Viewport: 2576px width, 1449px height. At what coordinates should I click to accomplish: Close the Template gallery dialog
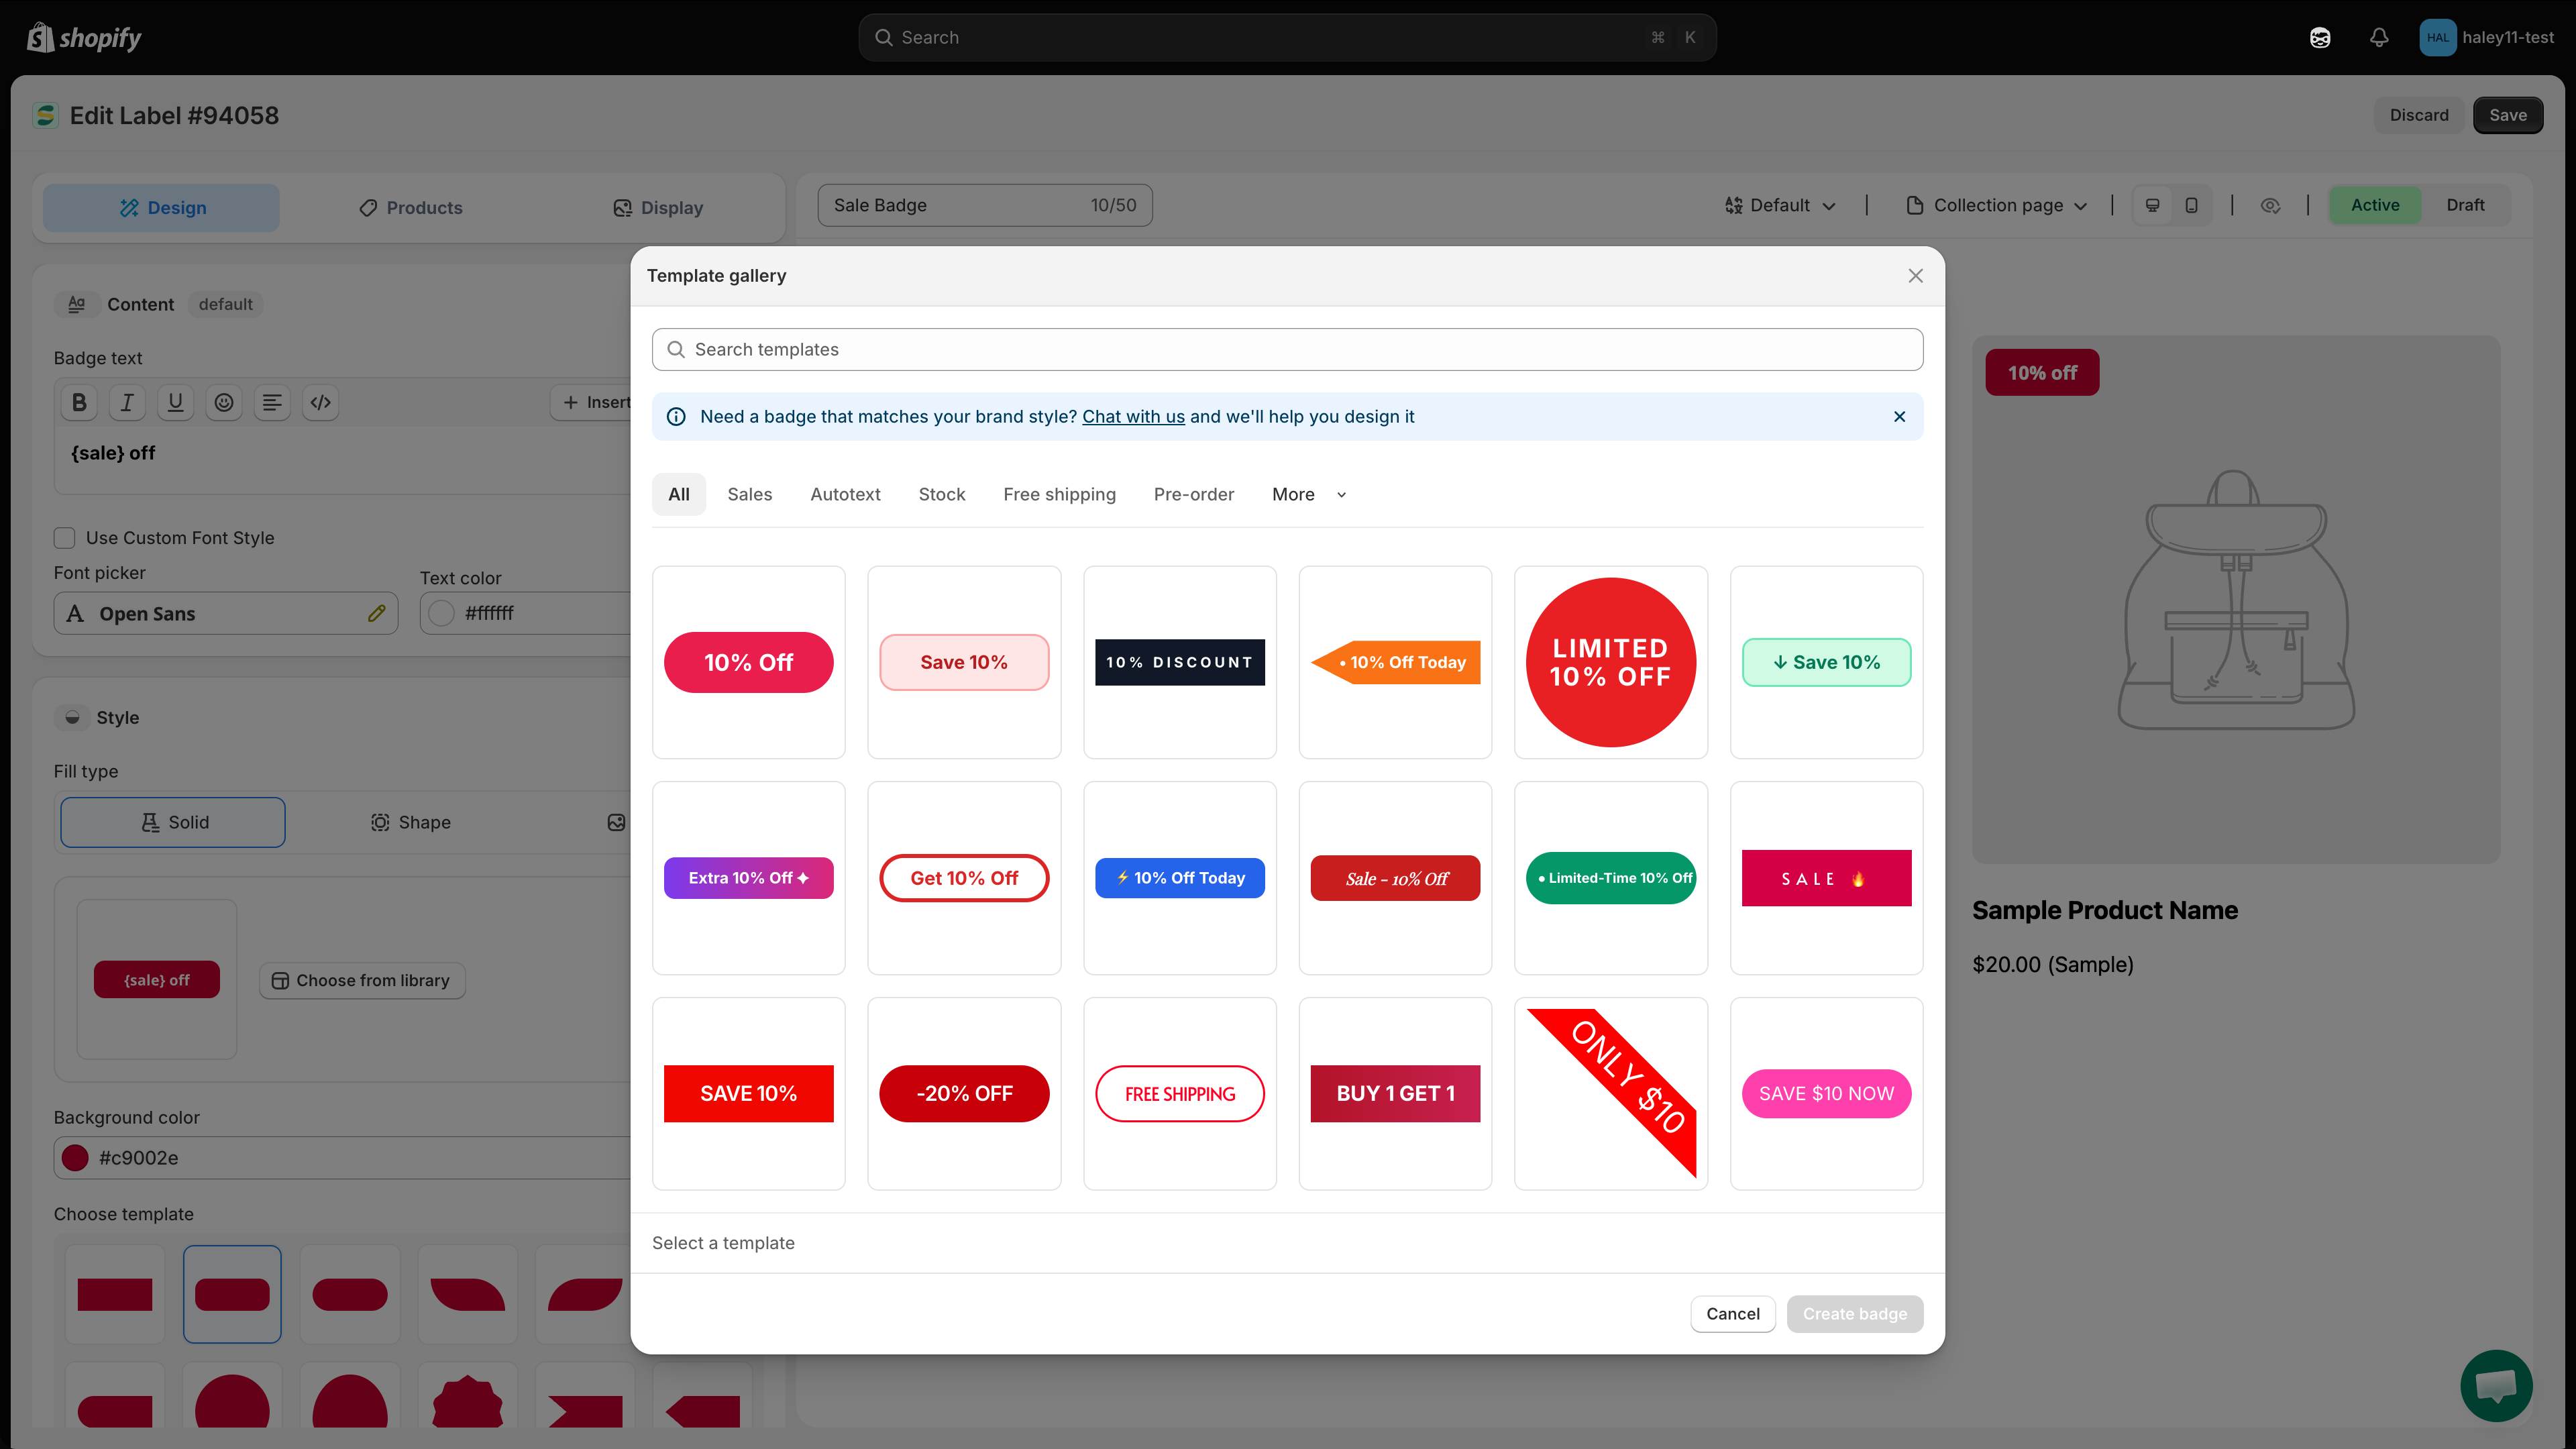pos(1915,275)
